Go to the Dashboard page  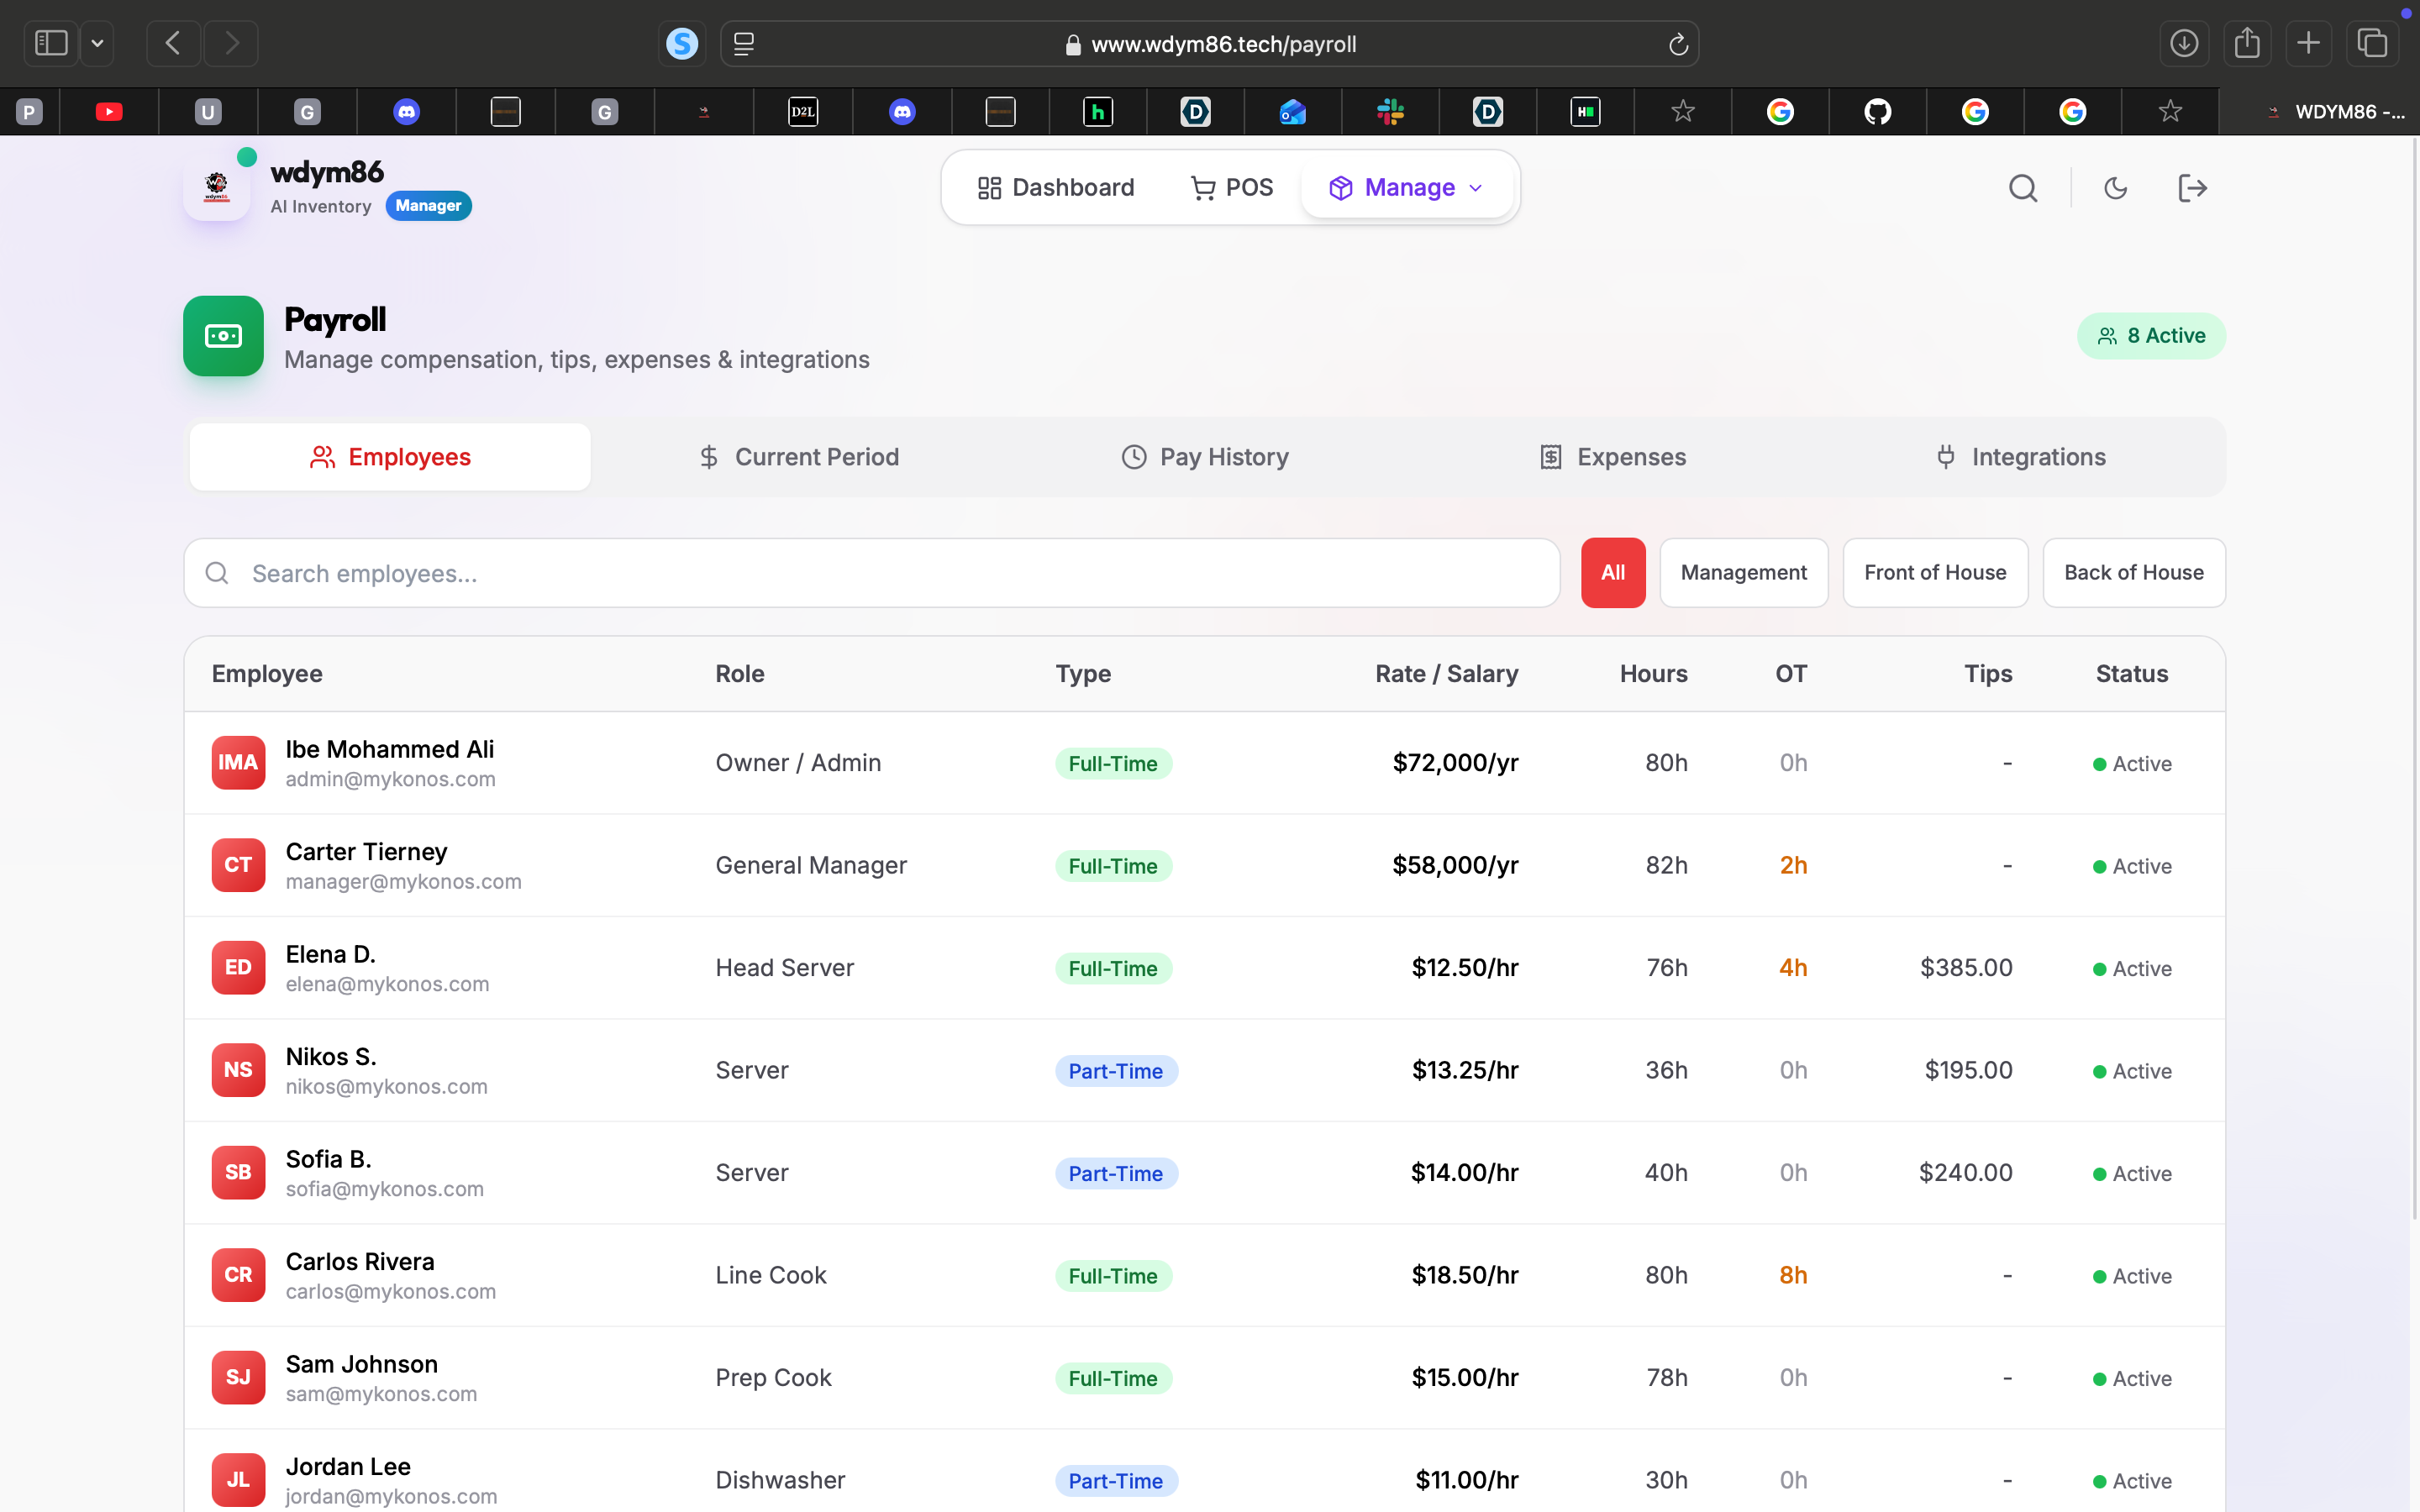click(1056, 188)
